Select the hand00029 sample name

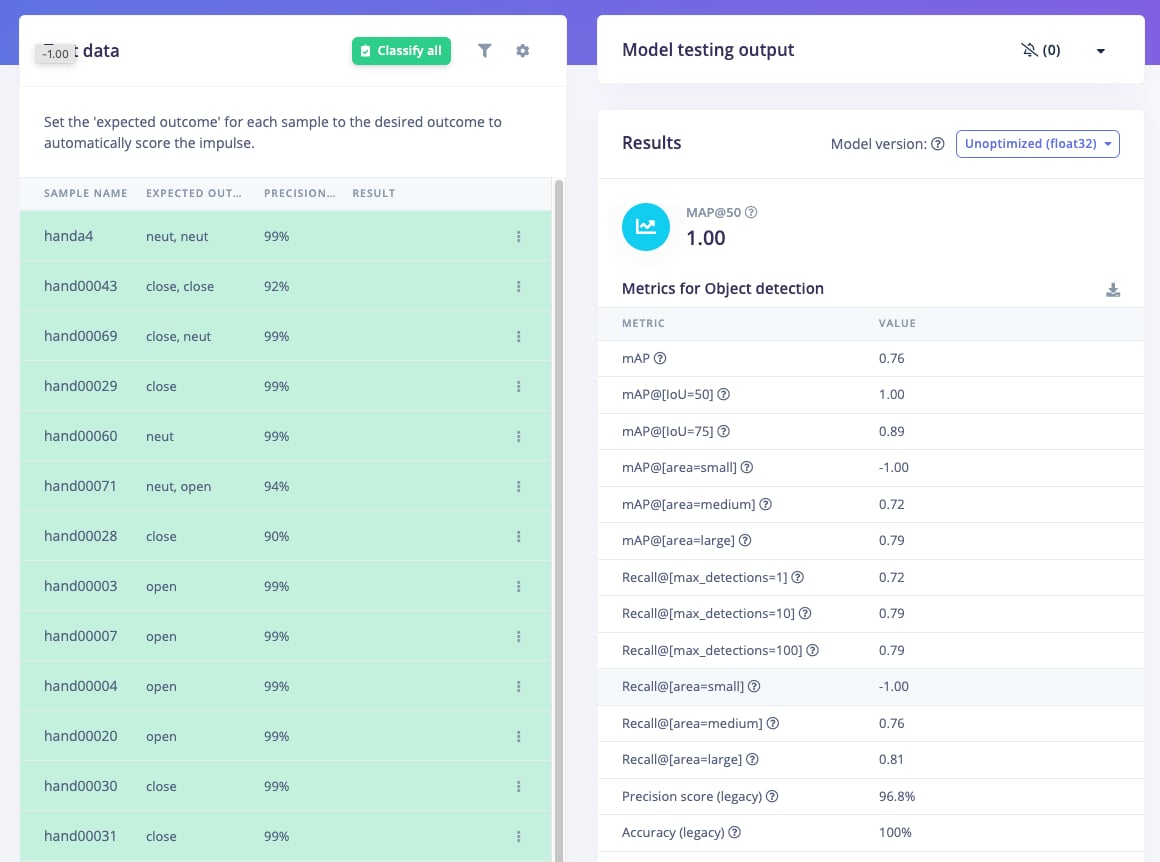pyautogui.click(x=80, y=386)
